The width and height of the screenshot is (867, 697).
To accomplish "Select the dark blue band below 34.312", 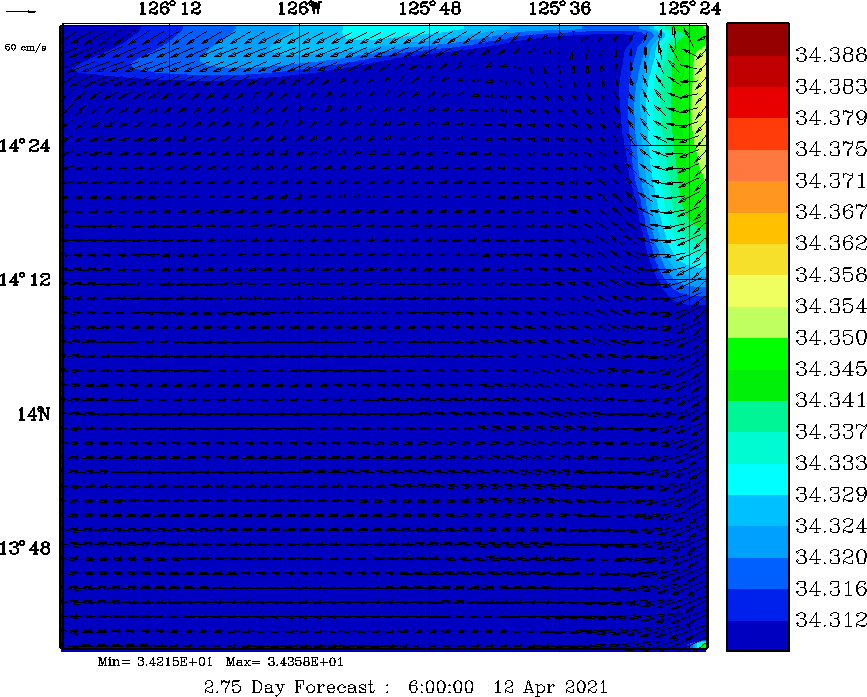I will (x=758, y=636).
